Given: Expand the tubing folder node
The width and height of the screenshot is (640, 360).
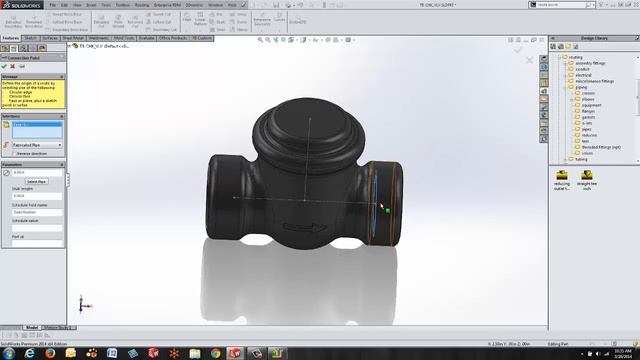Looking at the screenshot, I should pyautogui.click(x=565, y=159).
